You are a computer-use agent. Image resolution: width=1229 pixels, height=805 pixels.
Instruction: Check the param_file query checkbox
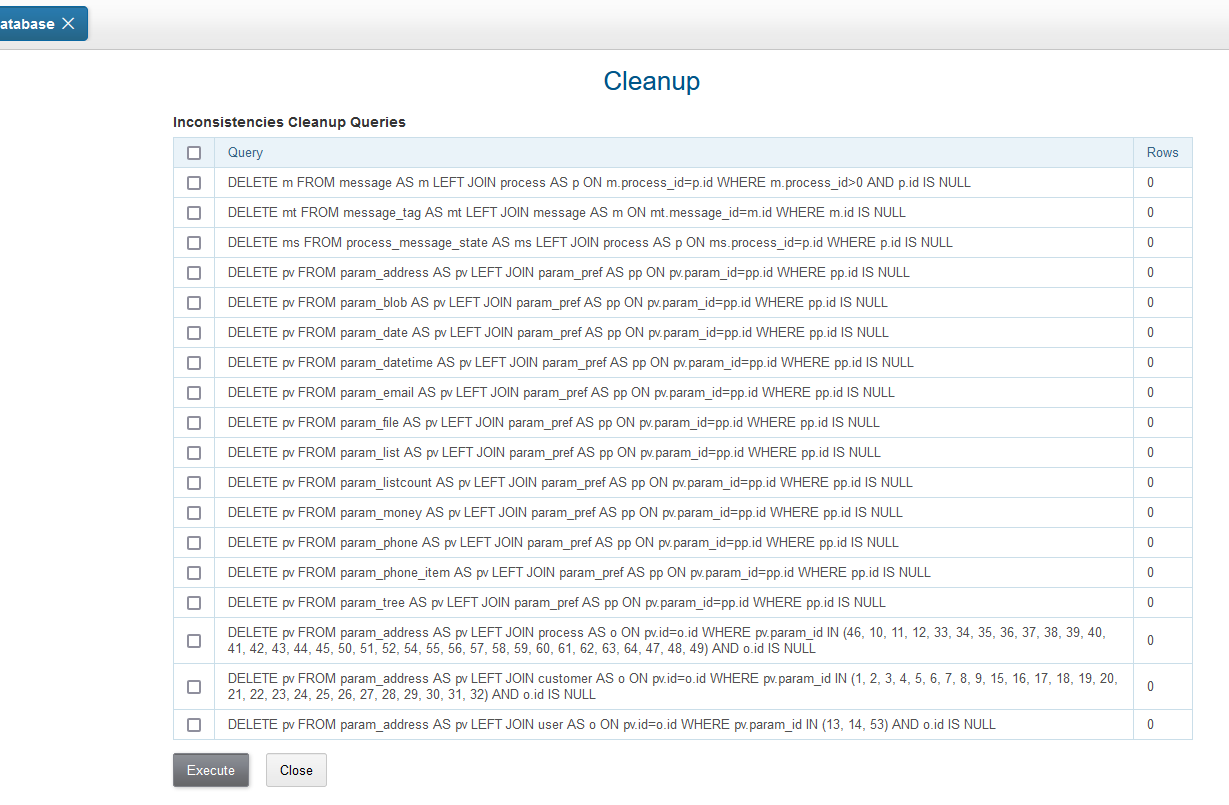tap(194, 423)
